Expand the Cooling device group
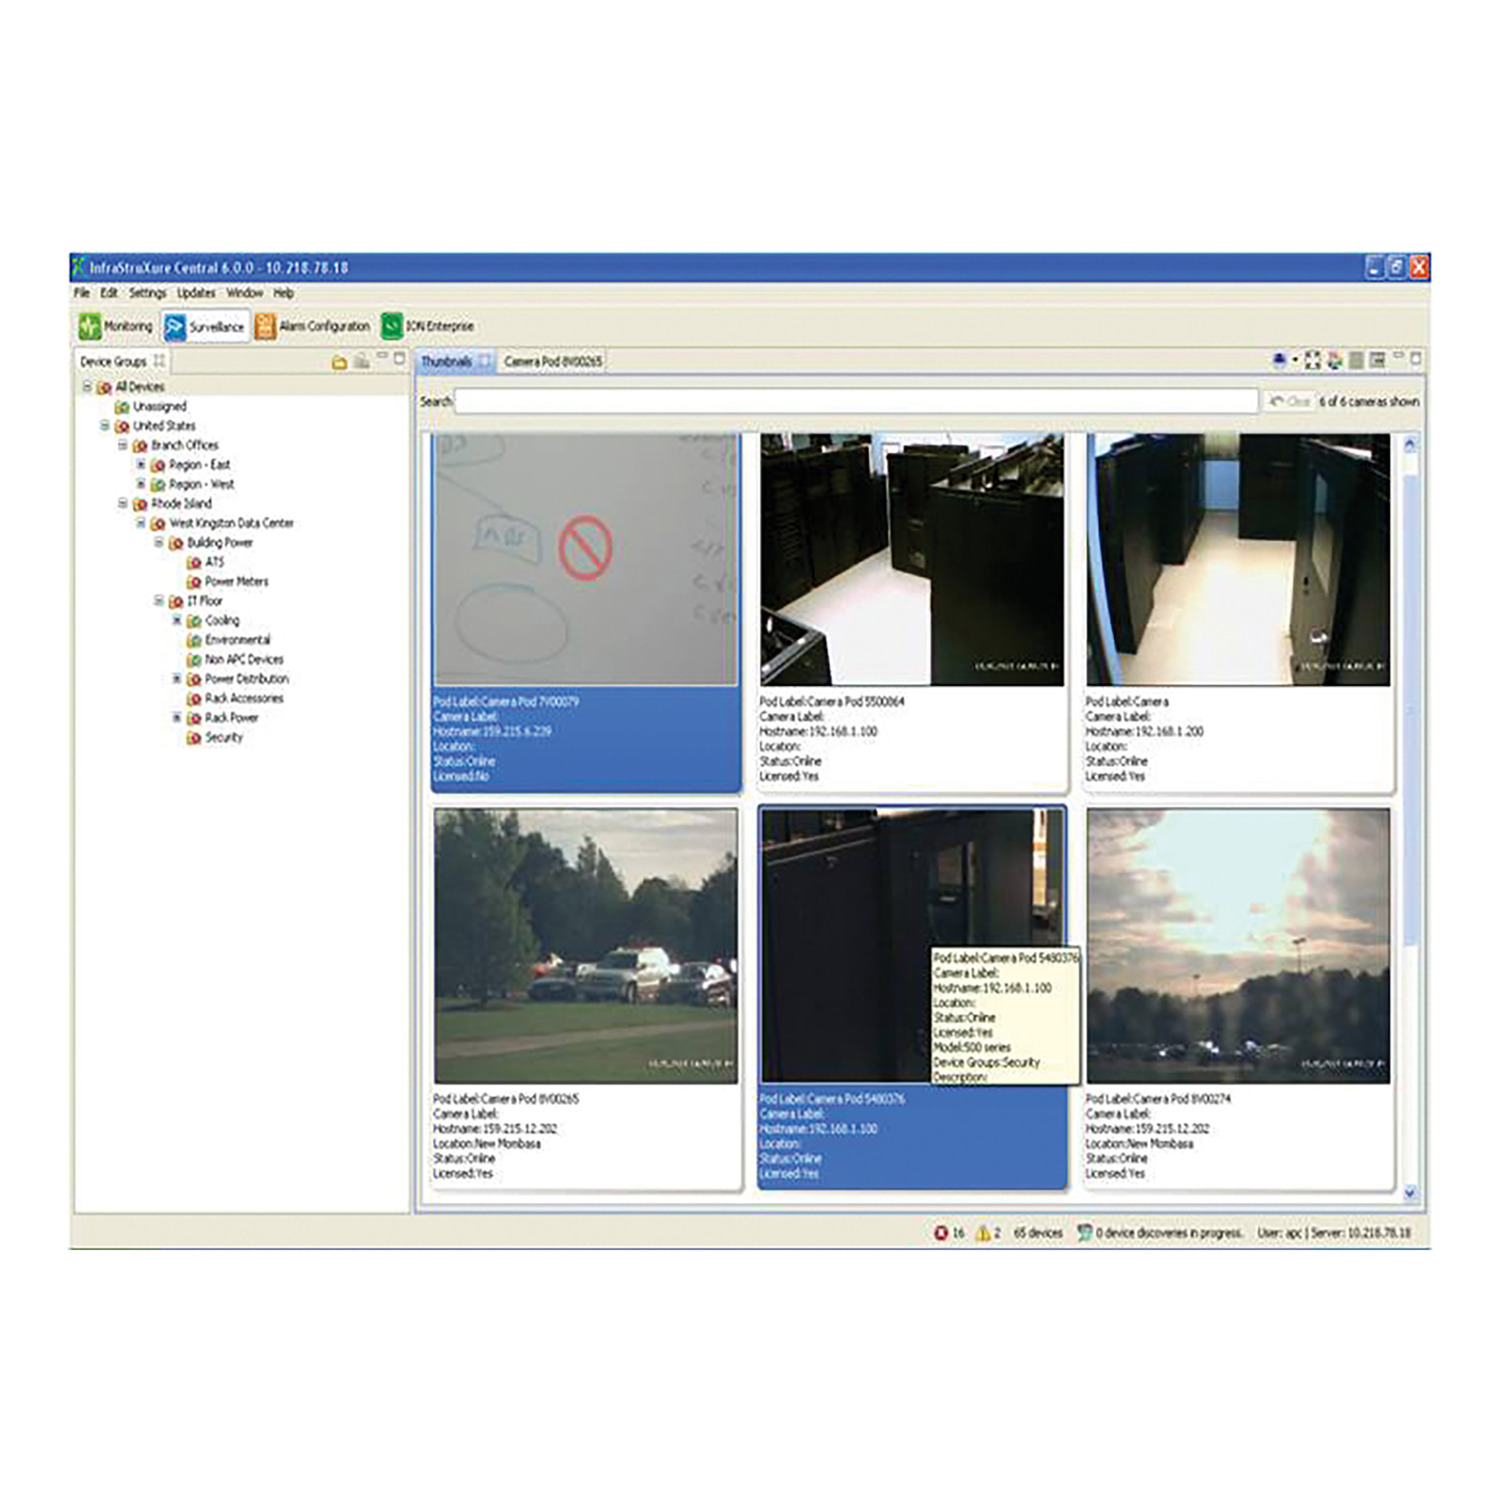The width and height of the screenshot is (1500, 1500). 177,621
